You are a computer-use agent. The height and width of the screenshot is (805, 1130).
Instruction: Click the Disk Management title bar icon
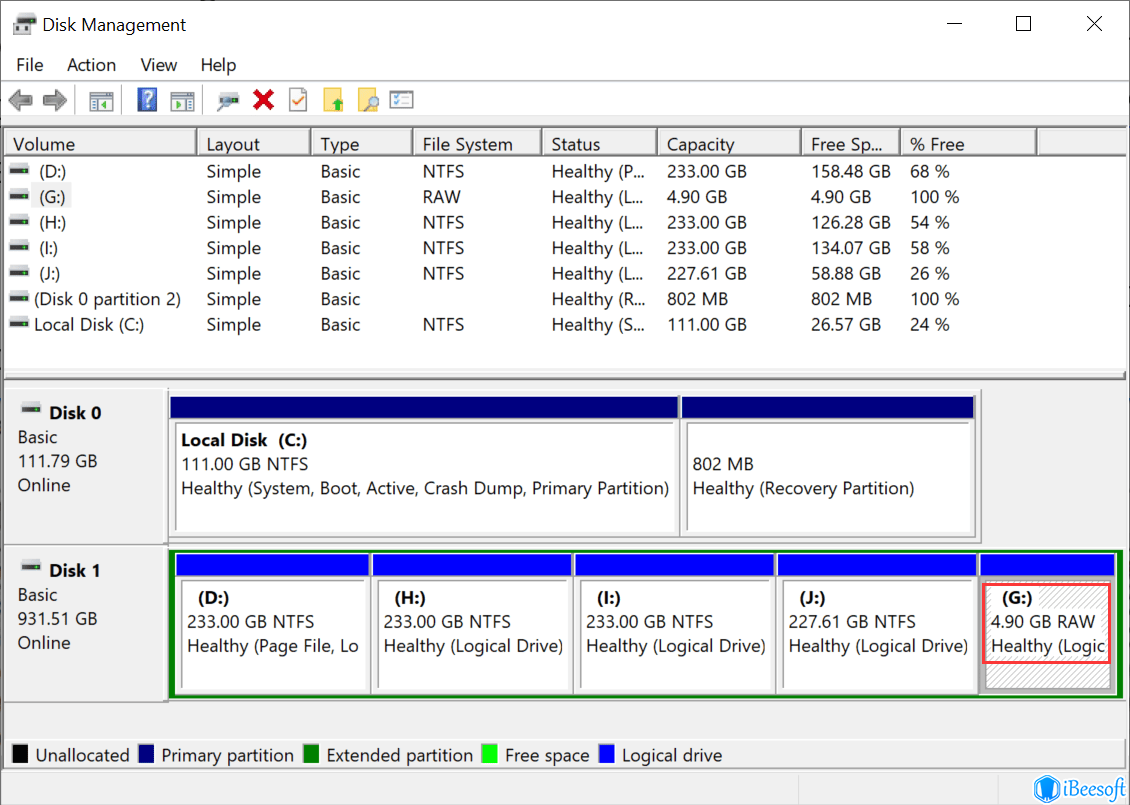click(x=24, y=25)
